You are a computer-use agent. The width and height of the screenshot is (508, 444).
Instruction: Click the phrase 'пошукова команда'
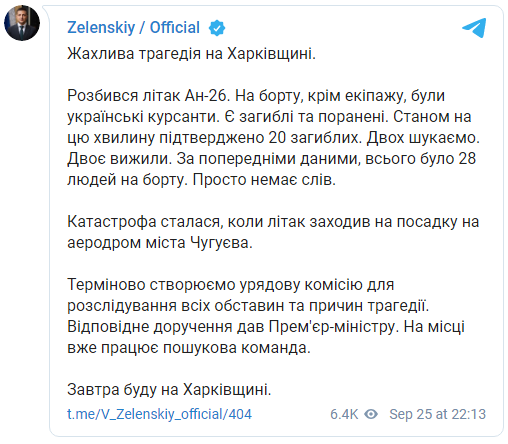(x=237, y=348)
